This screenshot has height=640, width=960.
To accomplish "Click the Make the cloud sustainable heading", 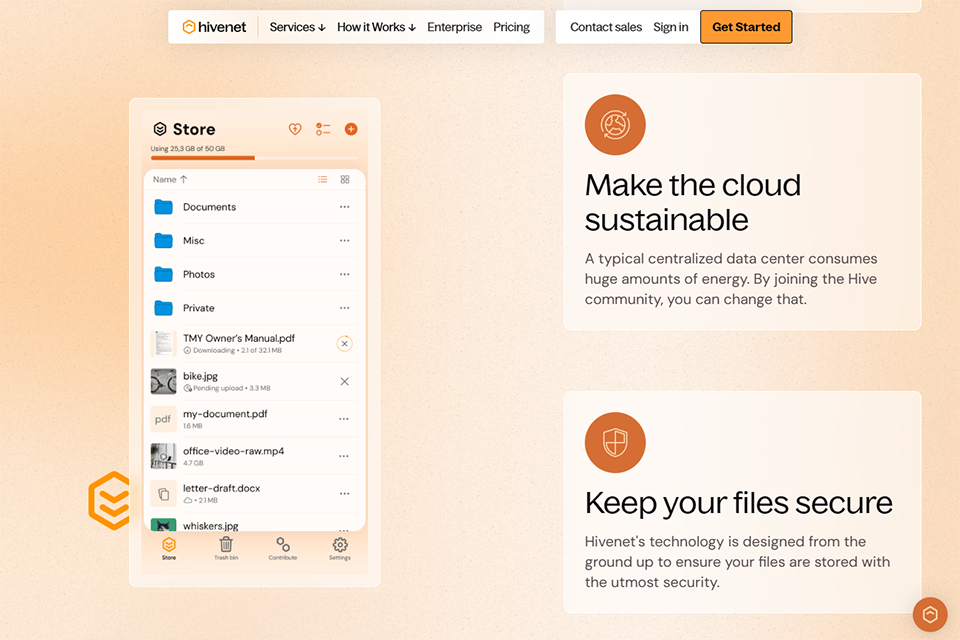I will [692, 202].
